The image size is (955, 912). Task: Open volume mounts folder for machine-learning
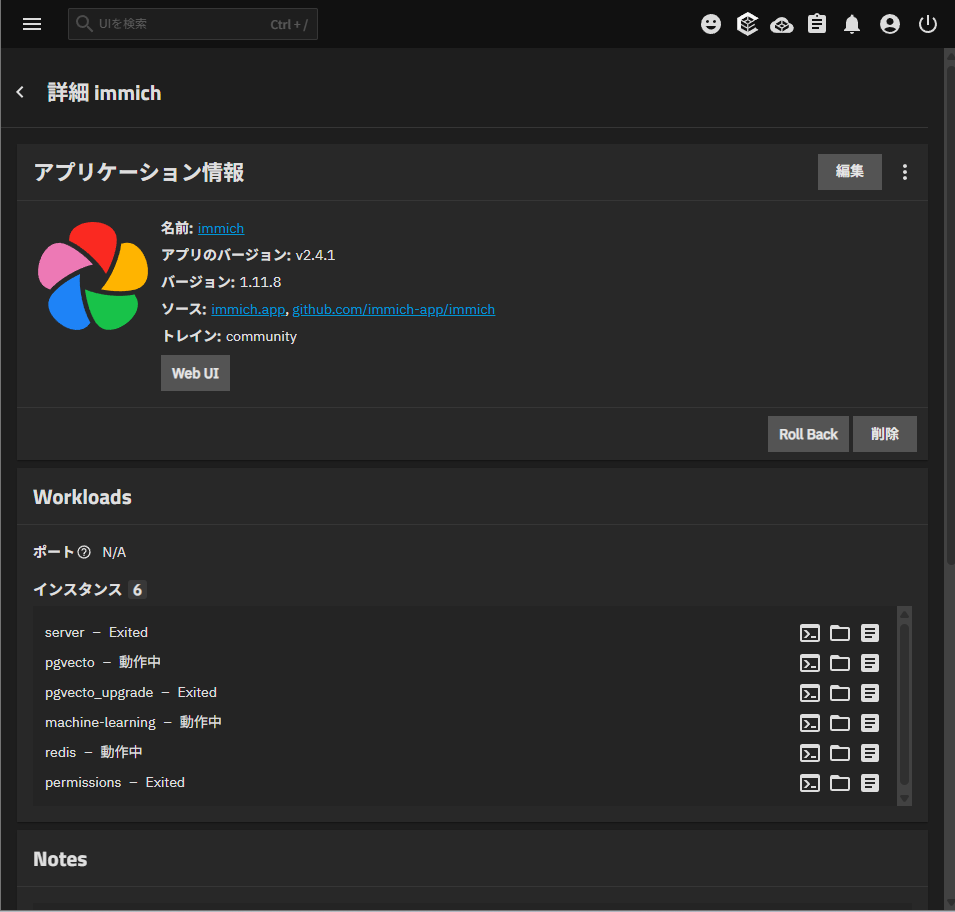pyautogui.click(x=839, y=723)
